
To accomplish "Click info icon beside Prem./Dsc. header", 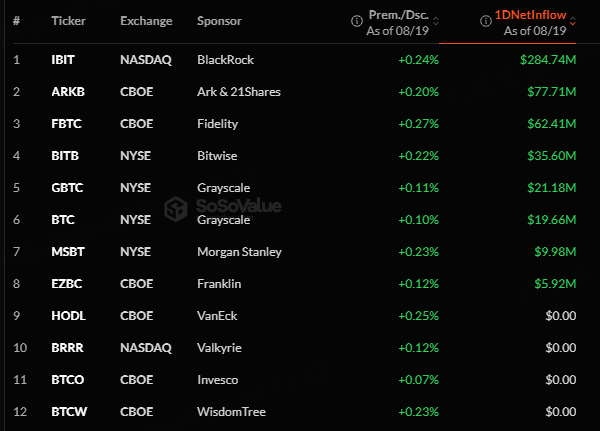I will click(x=357, y=21).
